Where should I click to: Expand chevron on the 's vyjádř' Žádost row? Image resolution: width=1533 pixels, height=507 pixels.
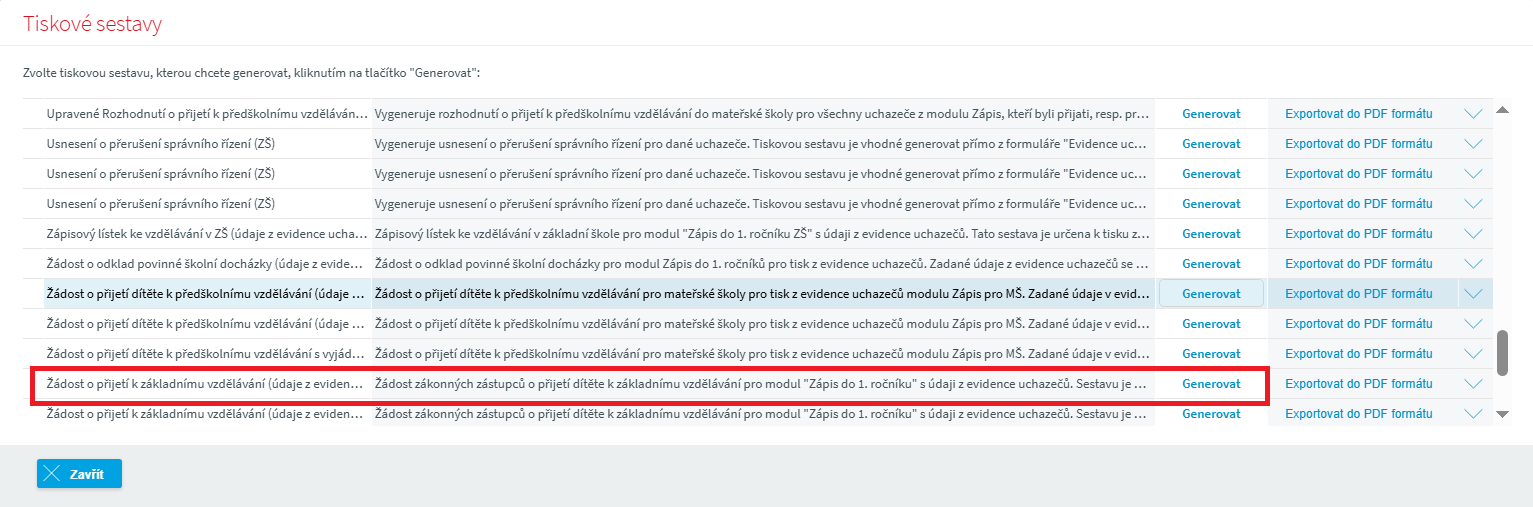pyautogui.click(x=1473, y=354)
